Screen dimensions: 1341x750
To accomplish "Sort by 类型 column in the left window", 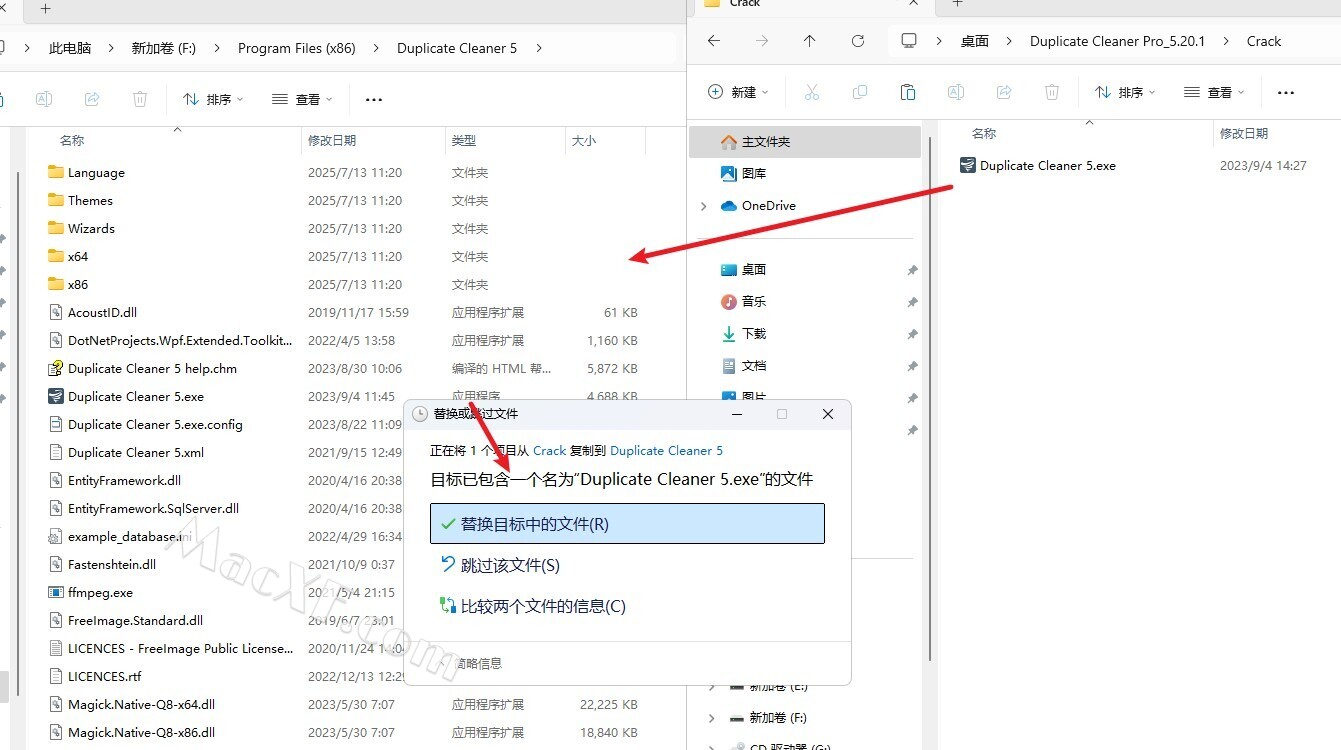I will pyautogui.click(x=464, y=141).
